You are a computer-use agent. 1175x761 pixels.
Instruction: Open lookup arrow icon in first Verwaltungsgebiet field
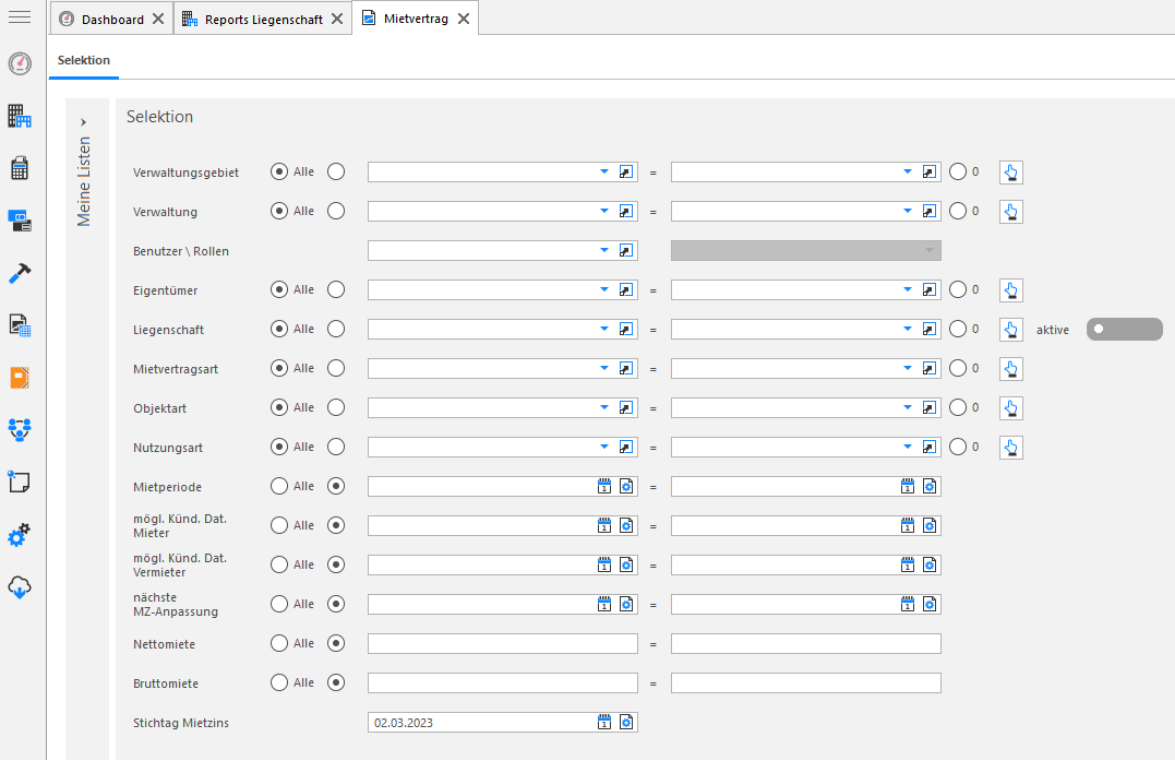click(626, 172)
